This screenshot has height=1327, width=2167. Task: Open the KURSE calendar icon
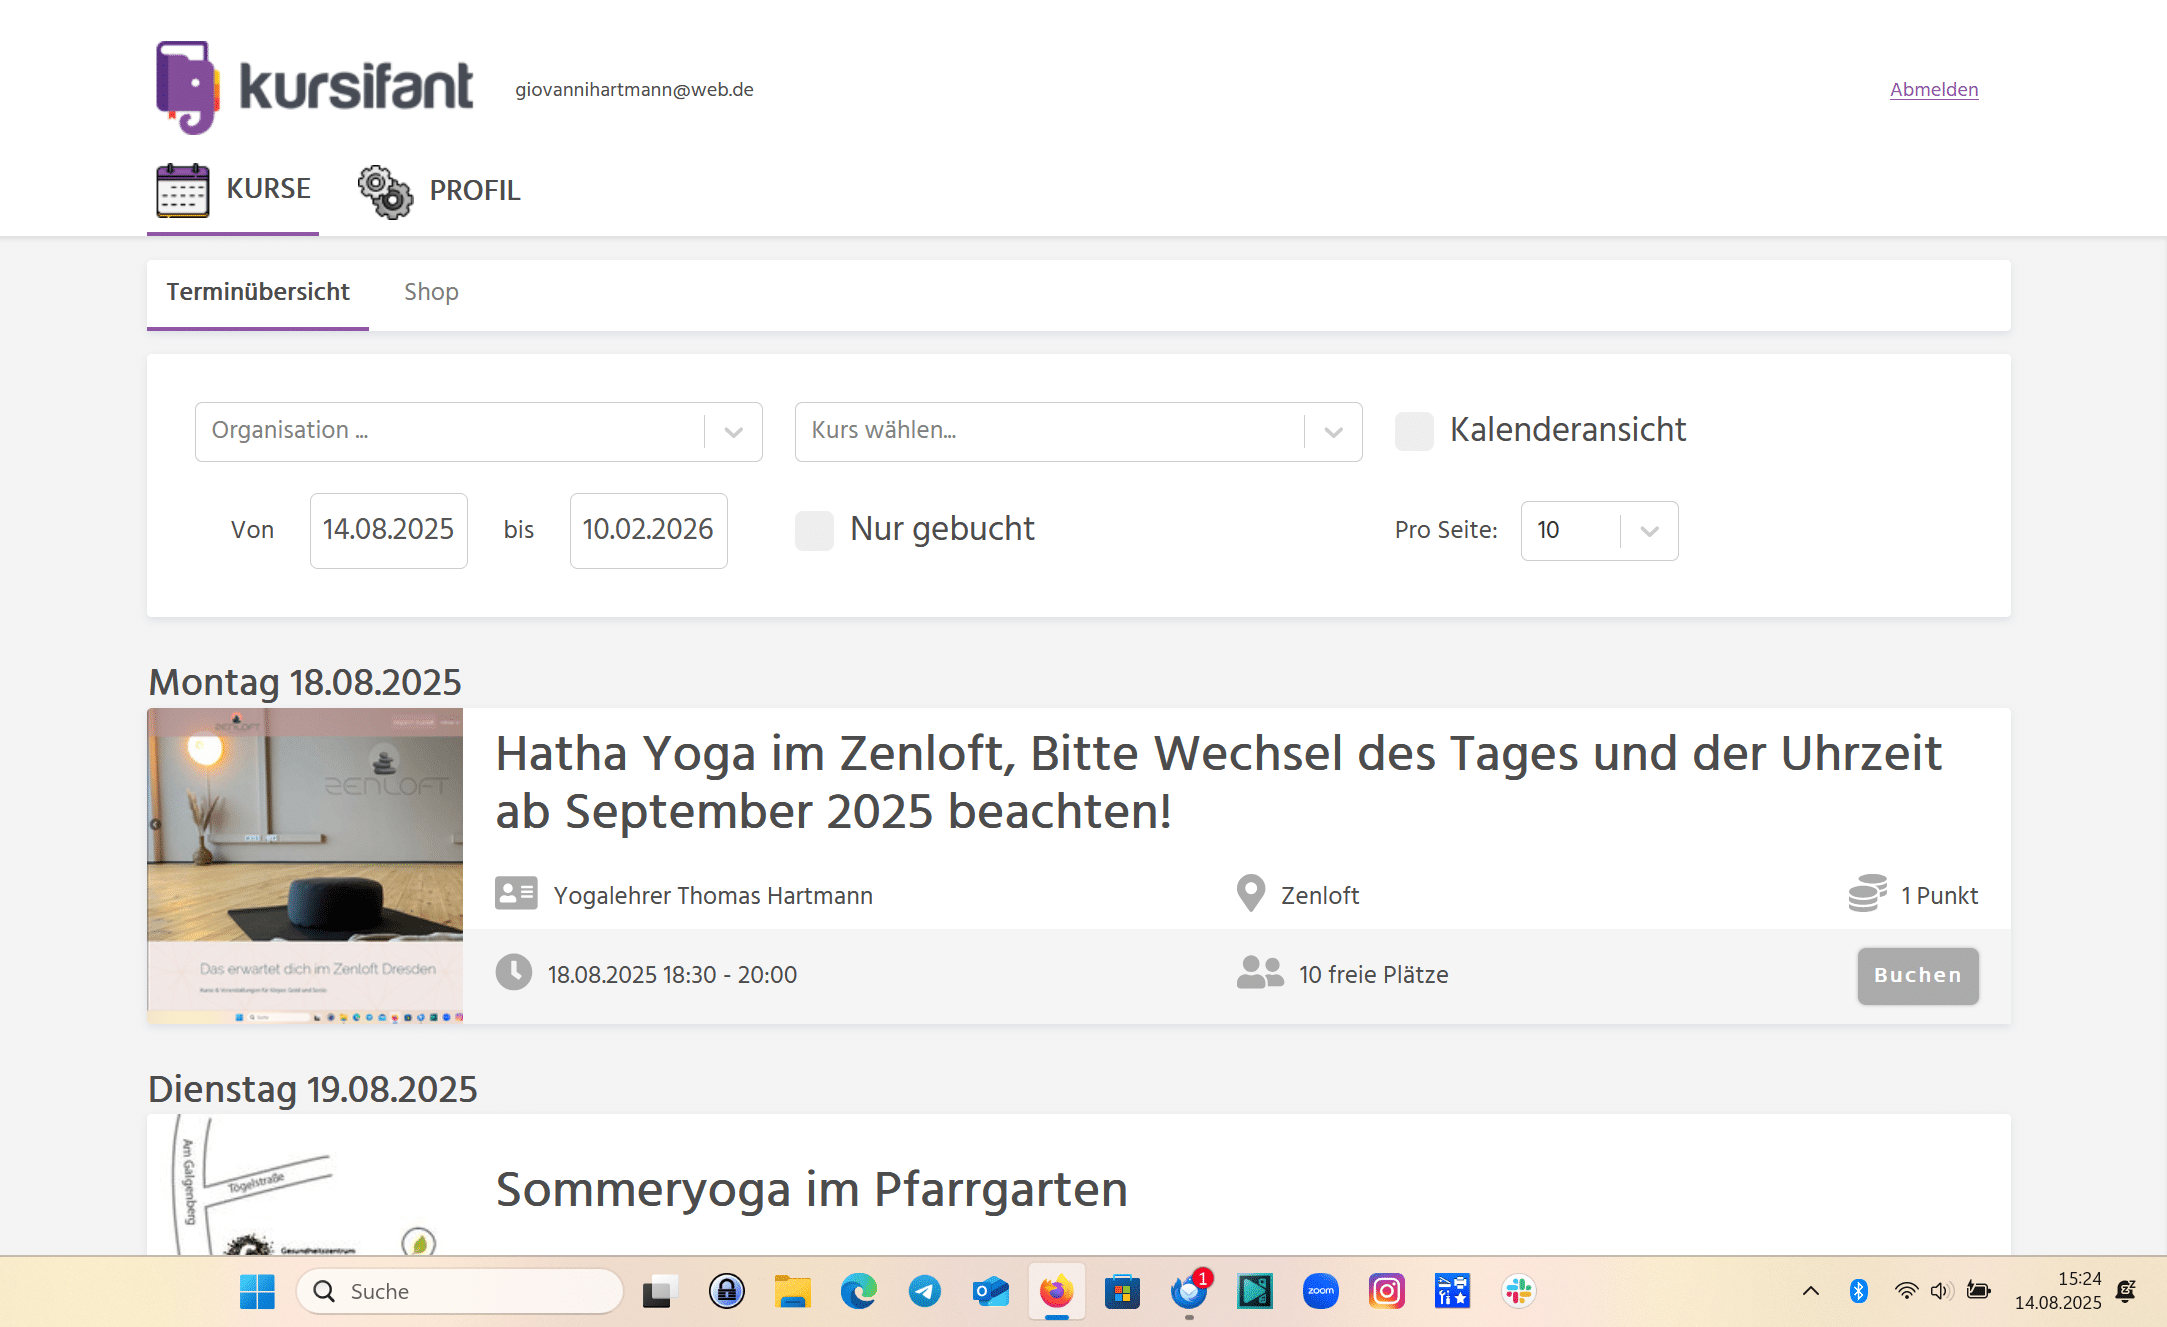(182, 190)
